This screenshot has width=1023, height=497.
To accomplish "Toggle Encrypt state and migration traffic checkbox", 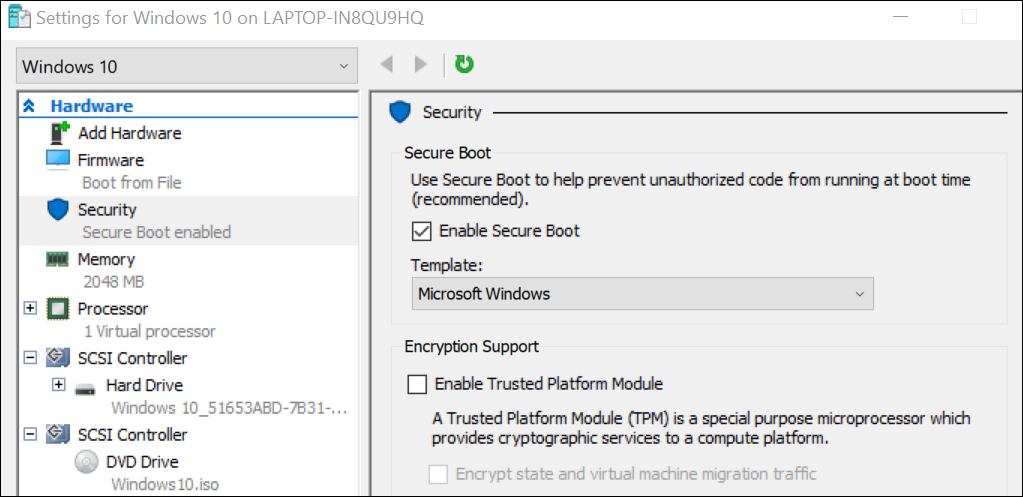I will 438,474.
